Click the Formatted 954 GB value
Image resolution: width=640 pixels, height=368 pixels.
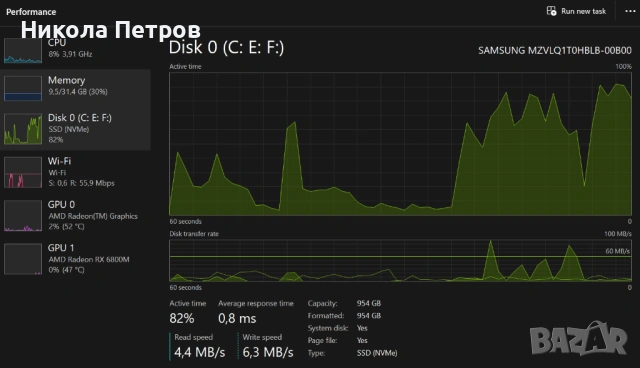pyautogui.click(x=369, y=315)
